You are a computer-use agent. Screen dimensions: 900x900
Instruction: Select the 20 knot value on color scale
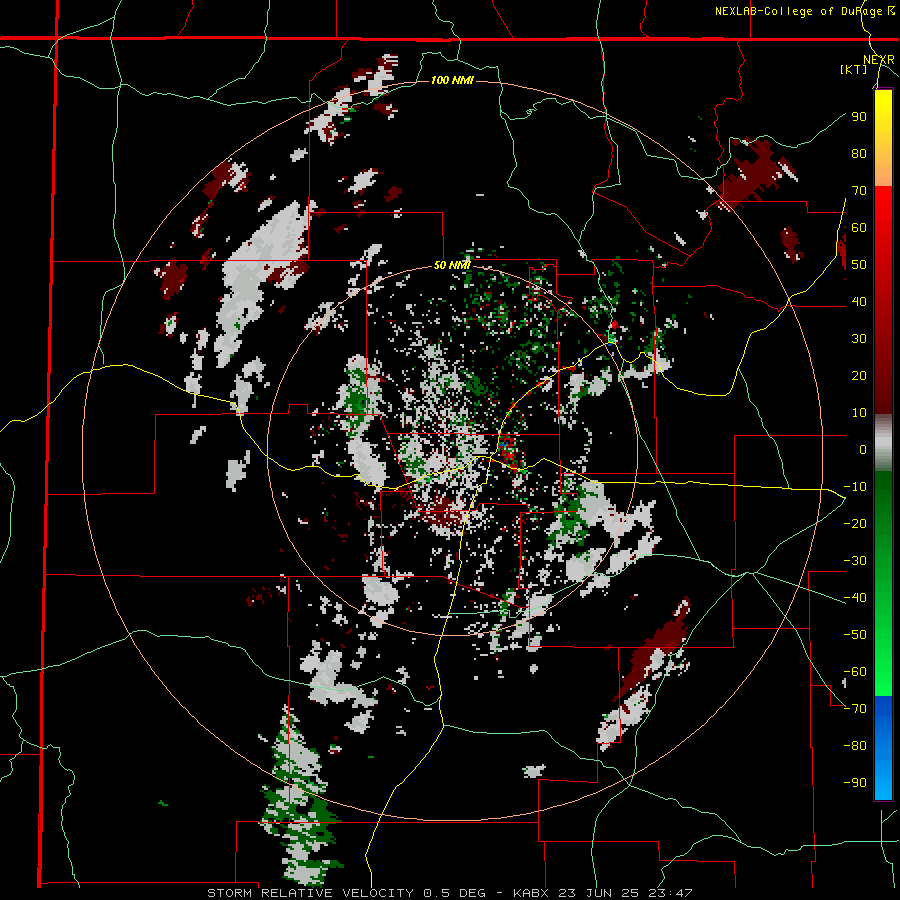pyautogui.click(x=859, y=376)
